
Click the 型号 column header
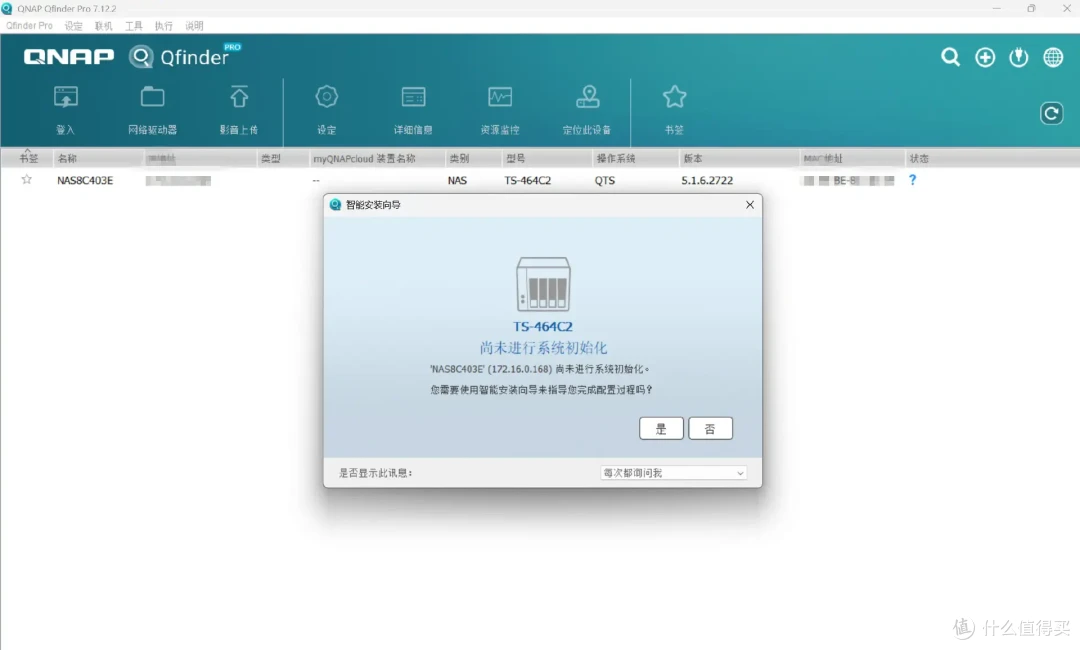click(516, 158)
